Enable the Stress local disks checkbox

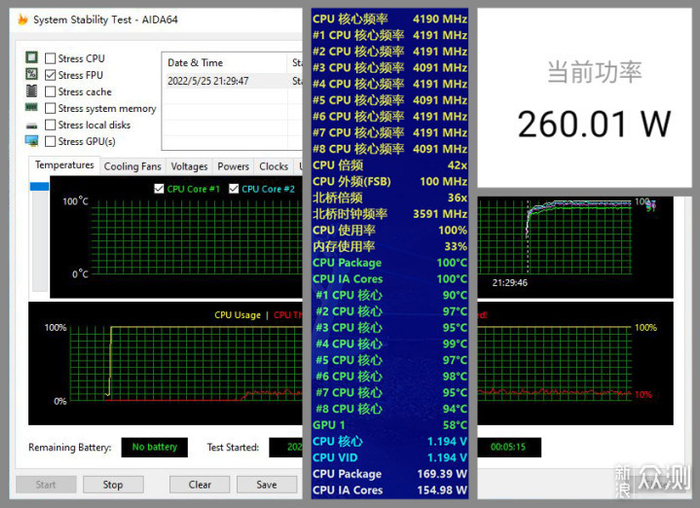(x=50, y=125)
